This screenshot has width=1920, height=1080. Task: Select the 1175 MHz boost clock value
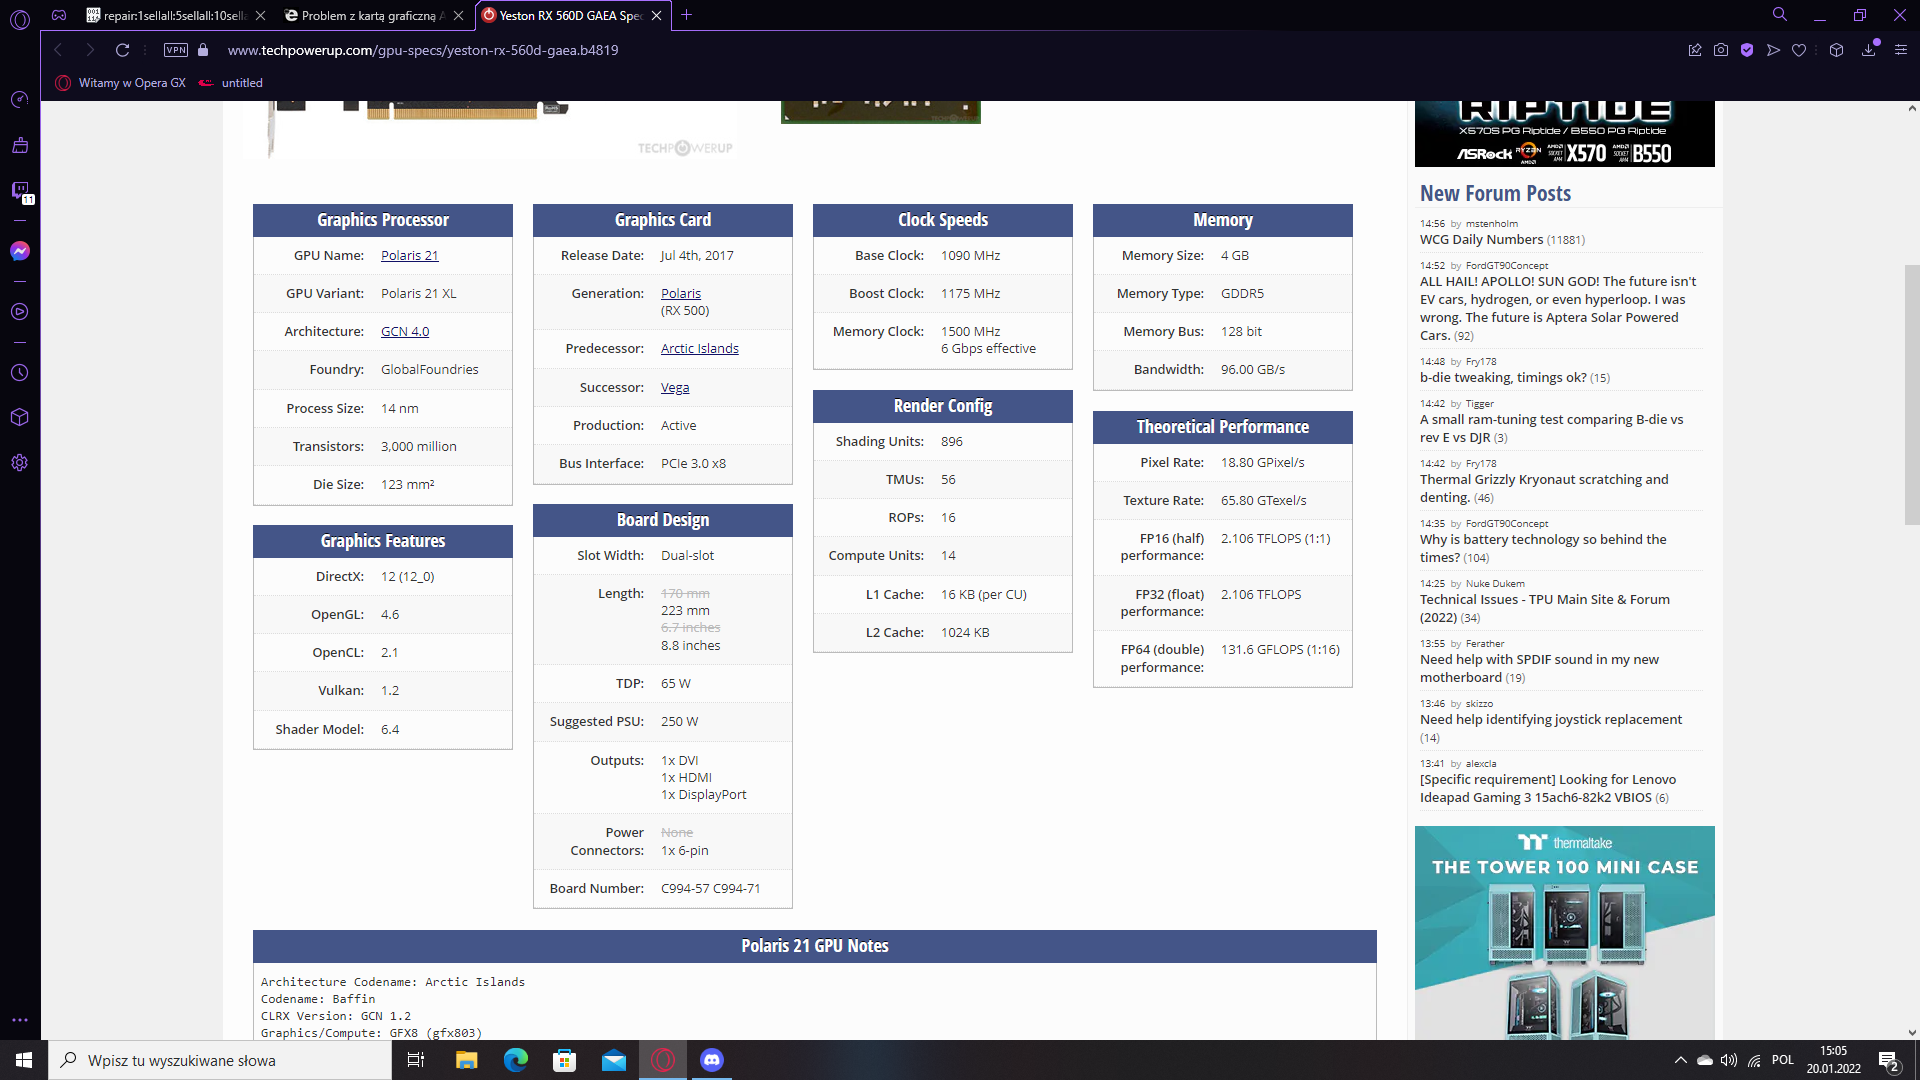970,294
